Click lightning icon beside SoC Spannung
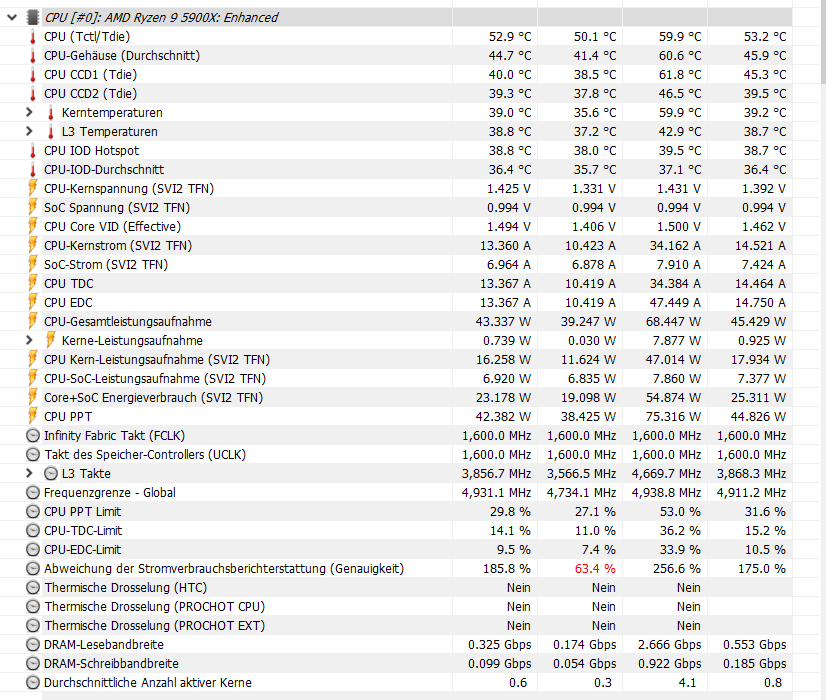Viewport: 826px width, 700px height. pos(33,207)
